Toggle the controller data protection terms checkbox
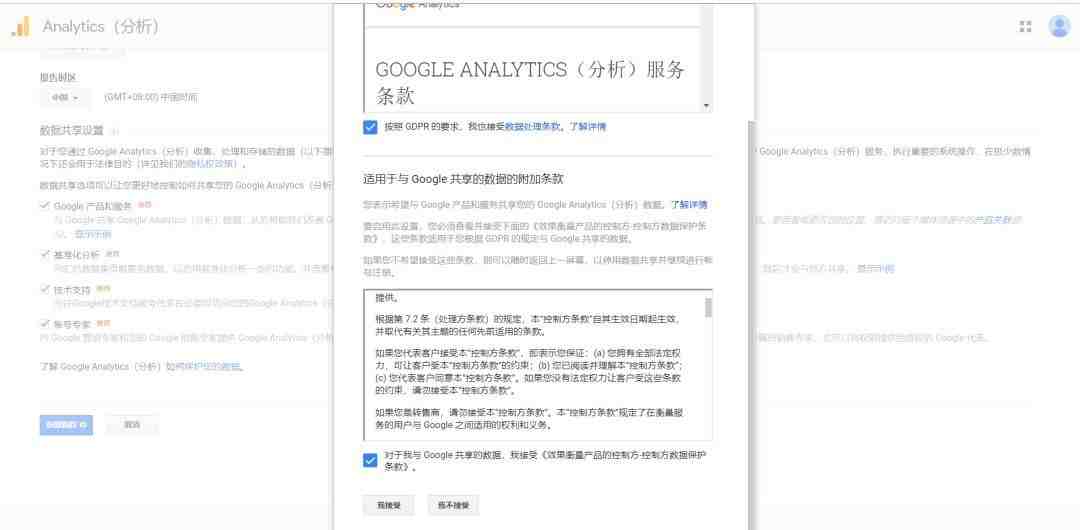The width and height of the screenshot is (1080, 530). point(370,460)
